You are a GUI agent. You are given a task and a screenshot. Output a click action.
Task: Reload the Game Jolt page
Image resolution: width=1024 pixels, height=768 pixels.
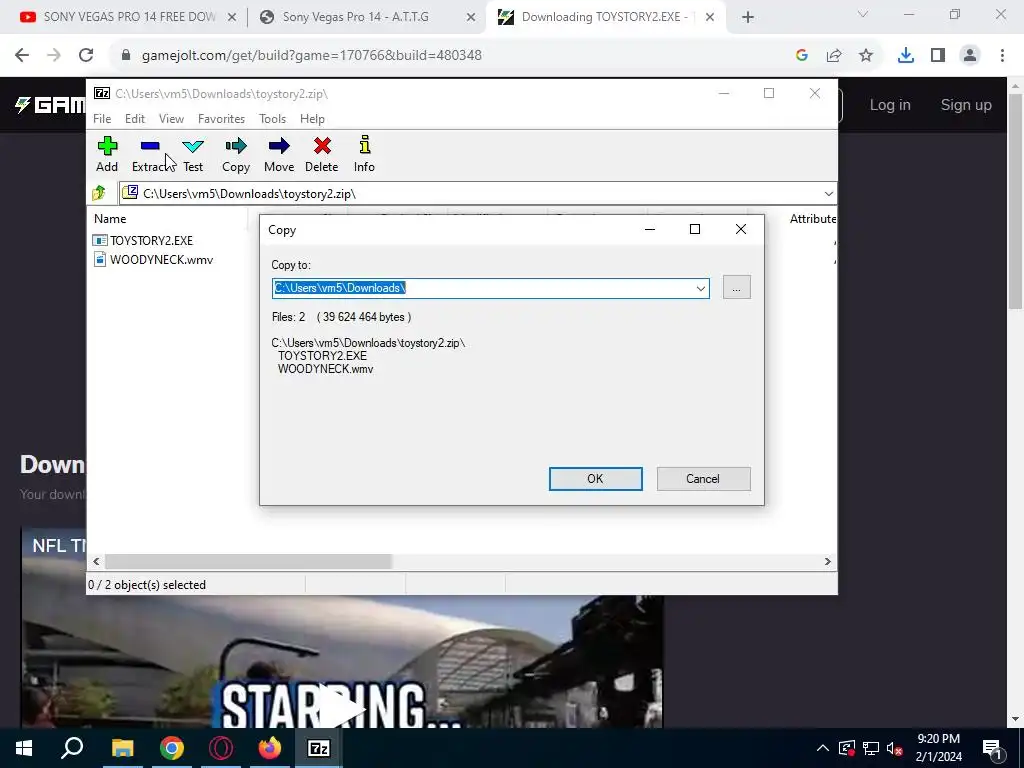click(86, 56)
